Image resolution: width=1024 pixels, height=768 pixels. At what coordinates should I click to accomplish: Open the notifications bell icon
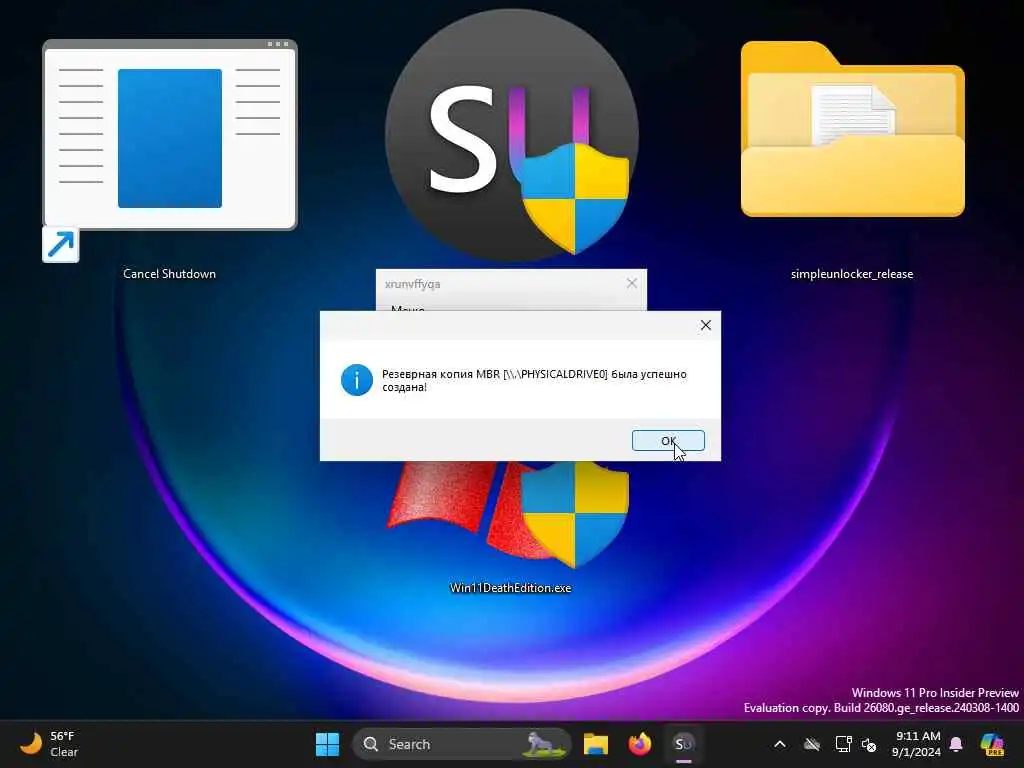tap(956, 744)
